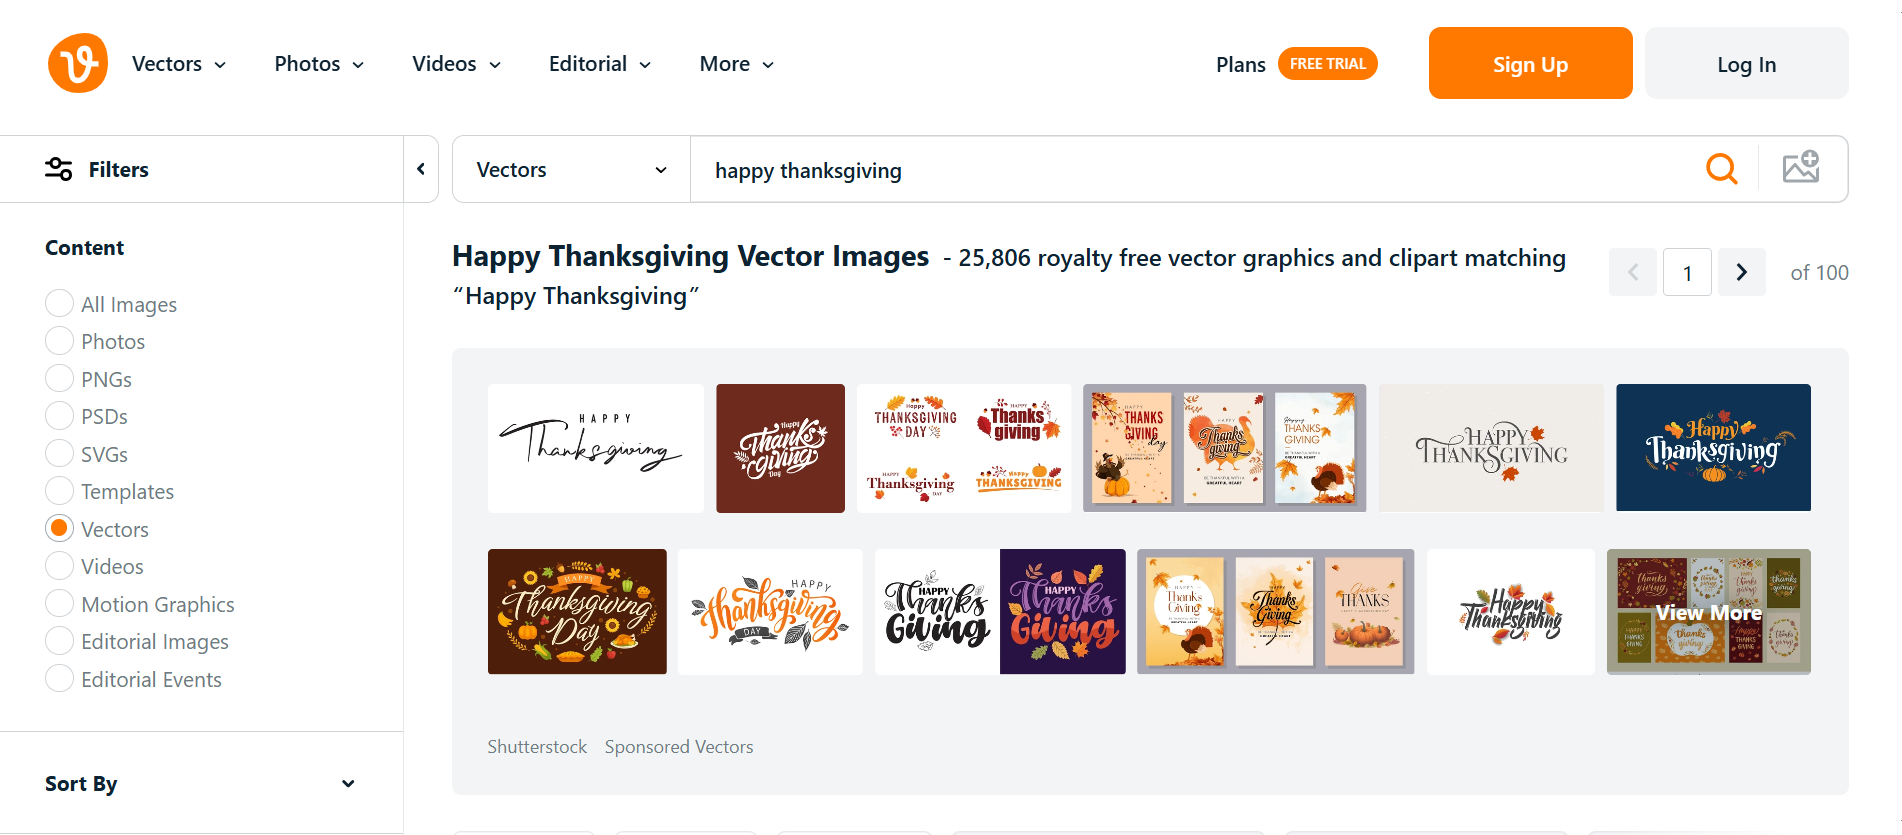Viewport: 1902px width, 835px height.
Task: Click the View More thumbnail
Action: [x=1708, y=611]
